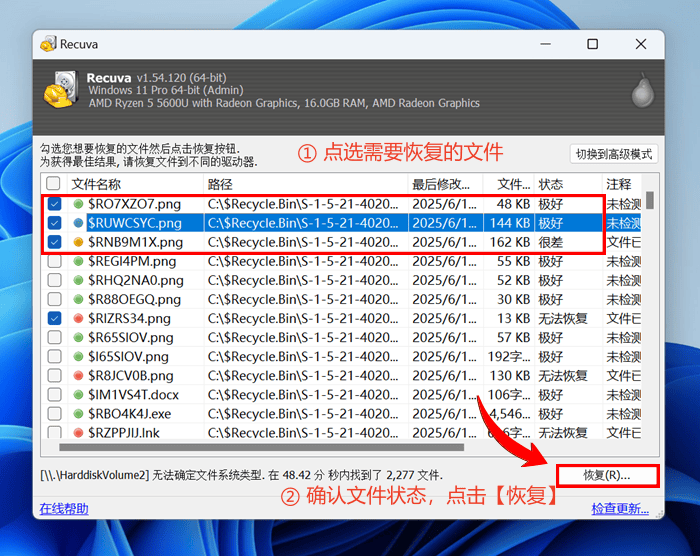Click status bar text about HarddiskVolume2

tap(241, 475)
